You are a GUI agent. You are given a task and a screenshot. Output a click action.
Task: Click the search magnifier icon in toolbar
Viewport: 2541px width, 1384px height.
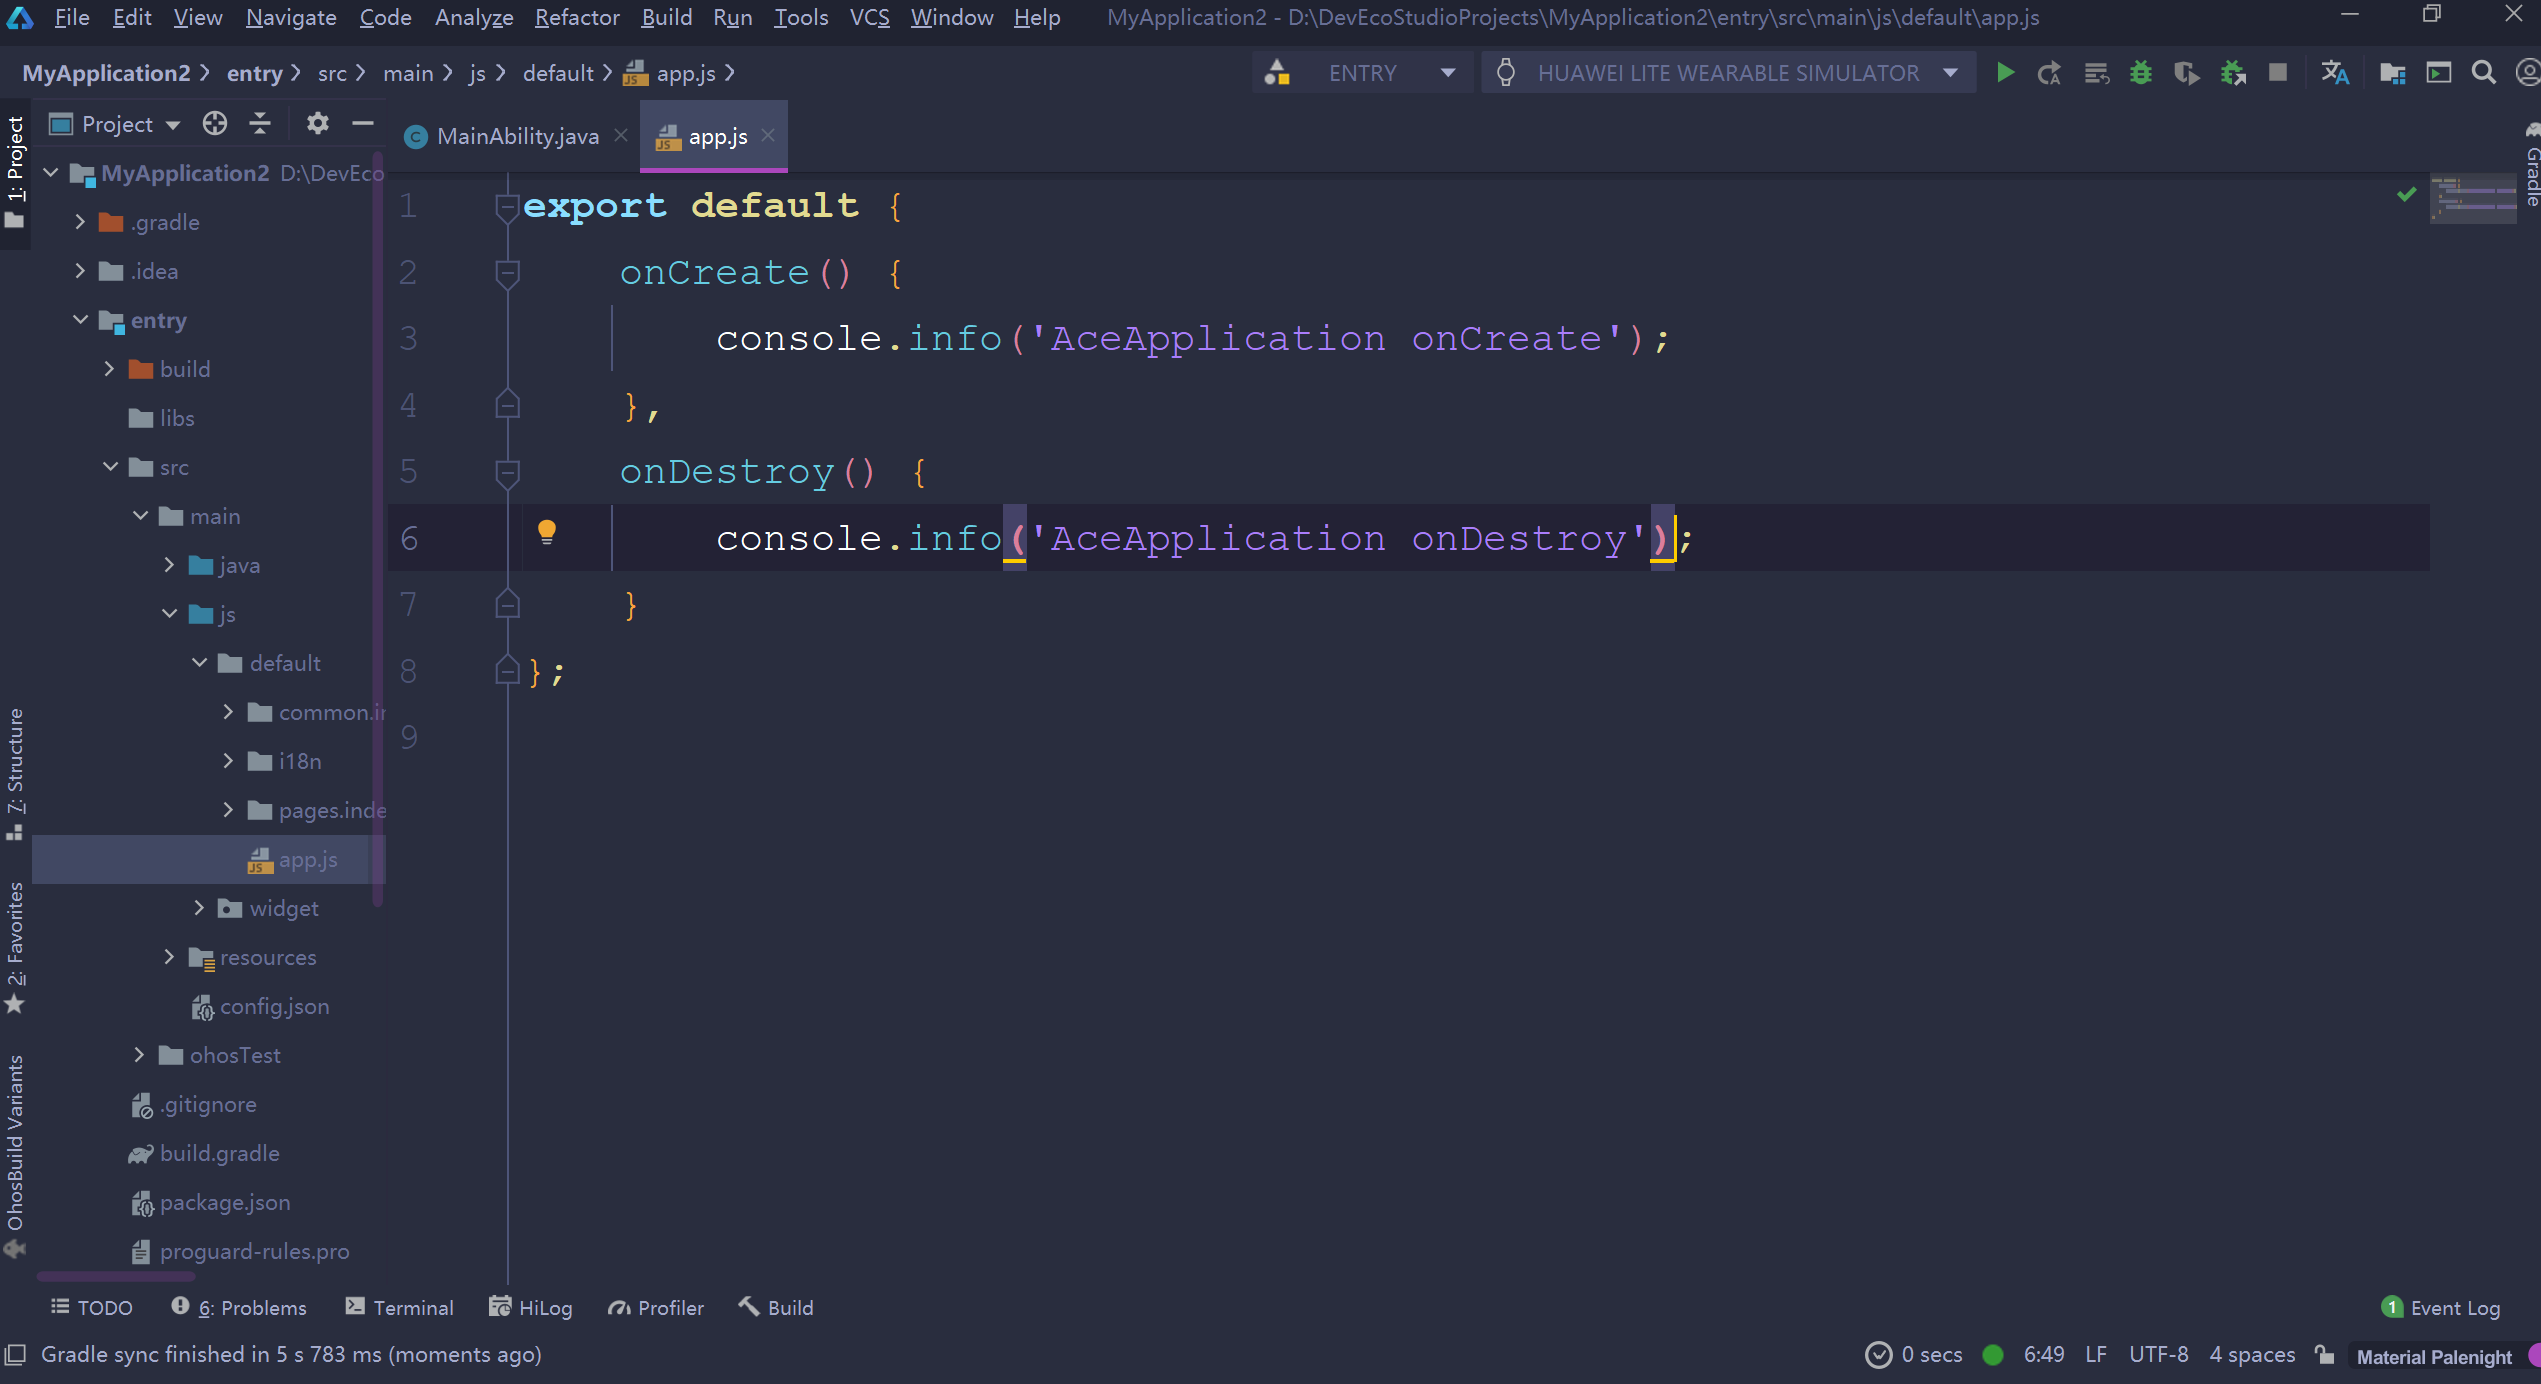tap(2483, 73)
